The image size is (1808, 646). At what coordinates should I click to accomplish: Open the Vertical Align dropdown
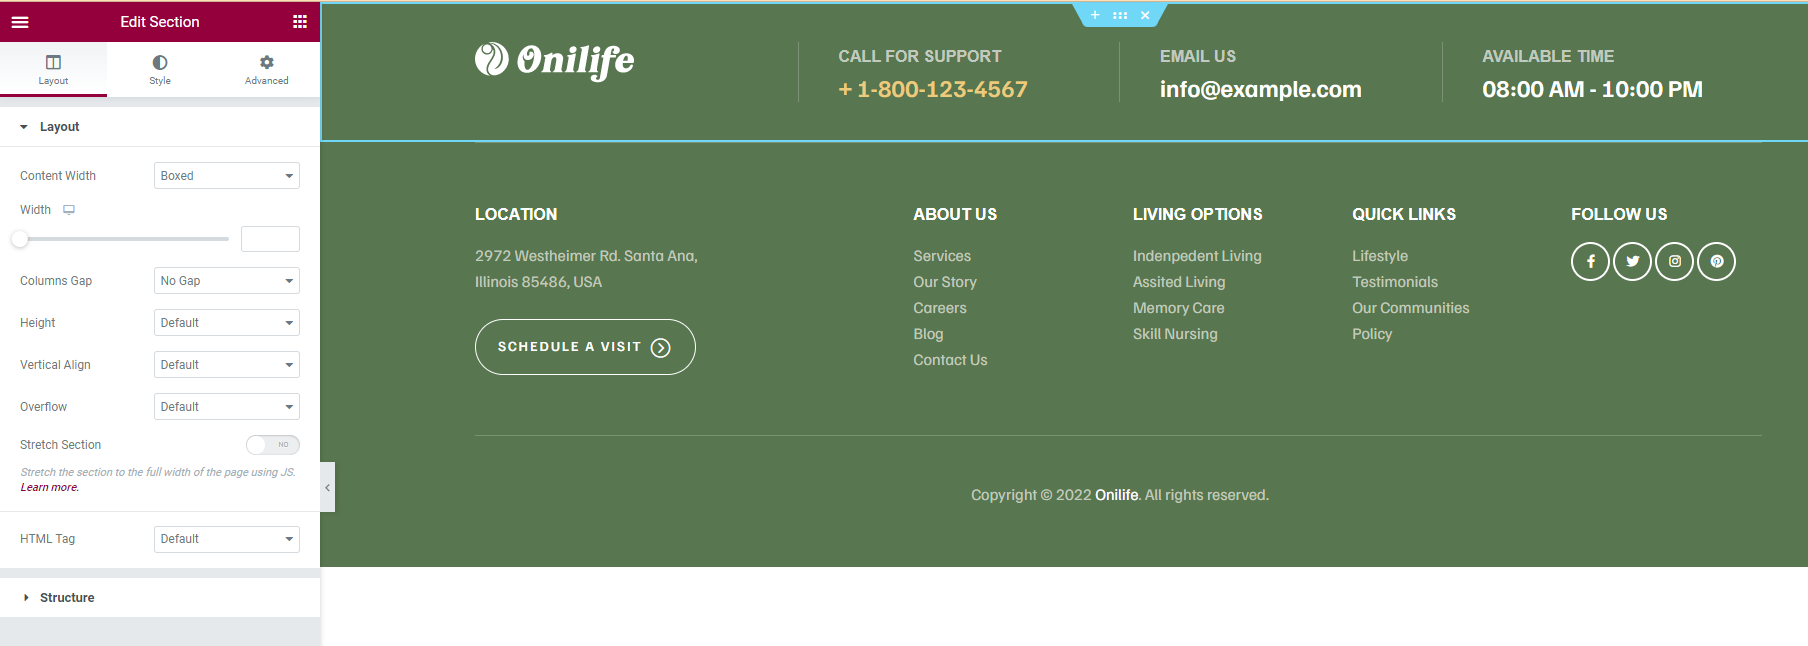pyautogui.click(x=227, y=365)
